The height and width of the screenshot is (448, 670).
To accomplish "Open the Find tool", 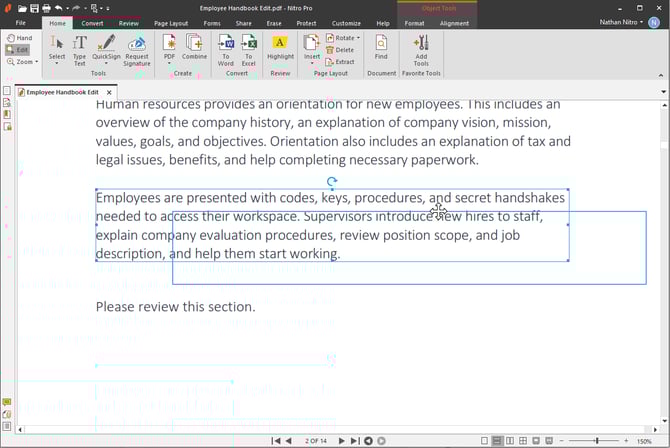I will (x=381, y=47).
